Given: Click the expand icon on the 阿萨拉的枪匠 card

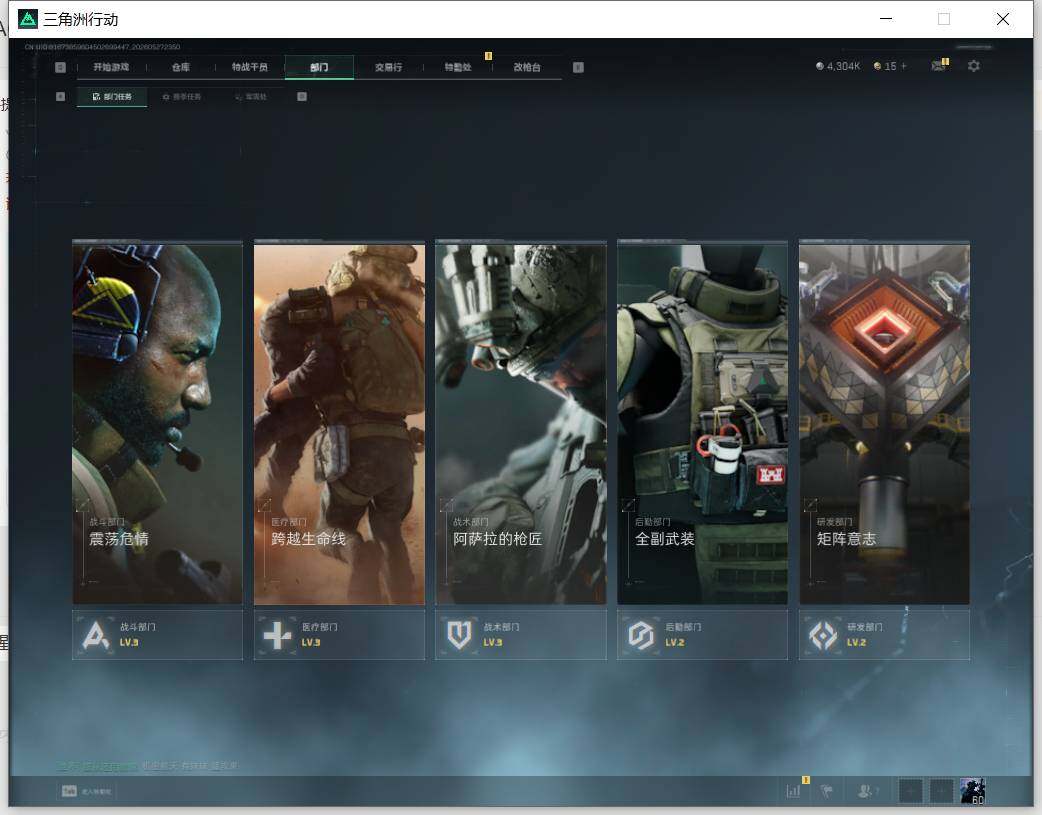Looking at the screenshot, I should point(447,505).
